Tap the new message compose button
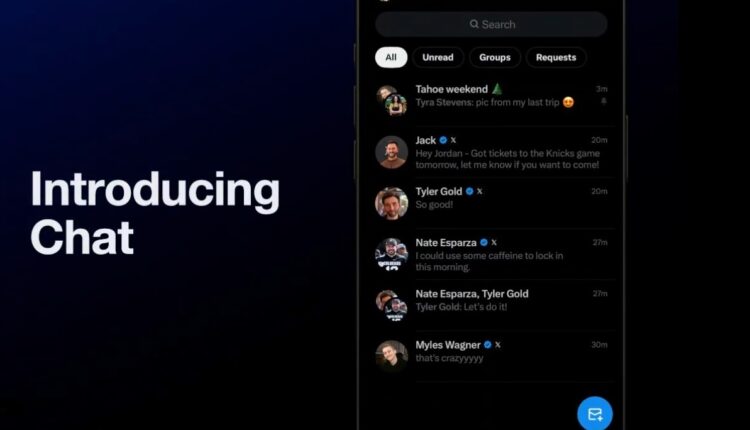The height and width of the screenshot is (430, 750). [595, 414]
